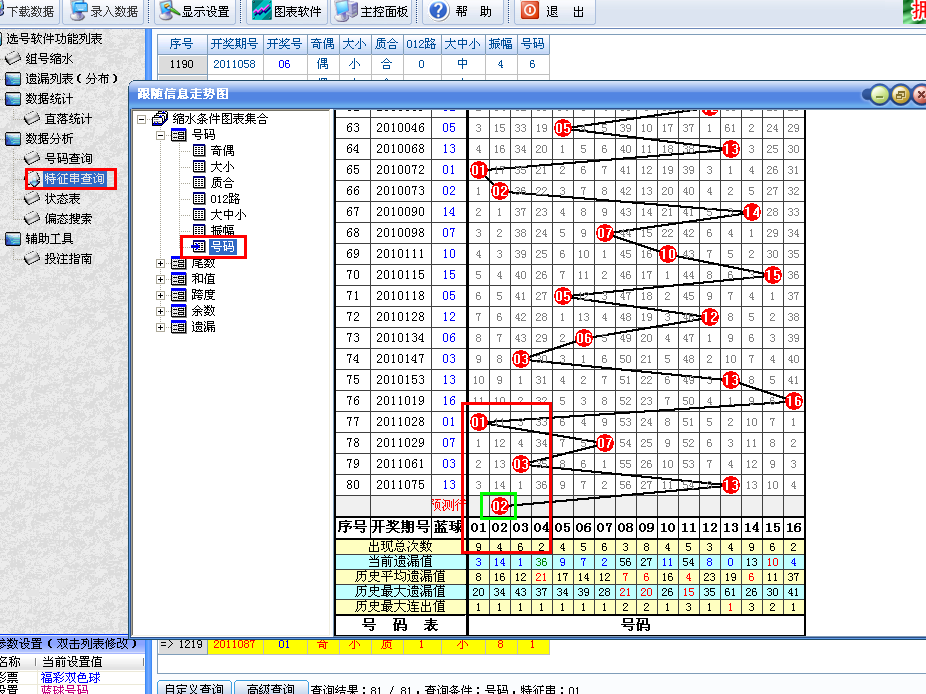Open 投注指南 under 辅助工具
This screenshot has height=694, width=926.
[68, 259]
